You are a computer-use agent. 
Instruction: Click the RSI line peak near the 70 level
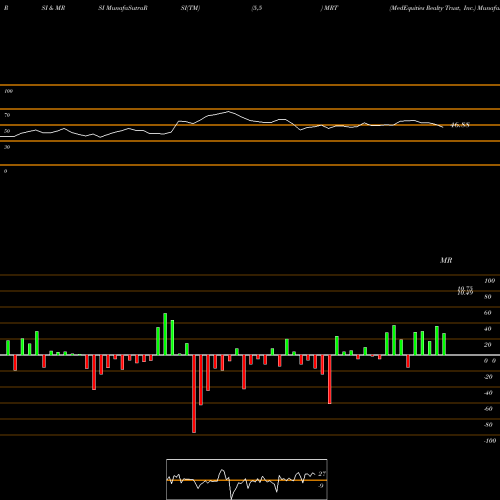228,112
